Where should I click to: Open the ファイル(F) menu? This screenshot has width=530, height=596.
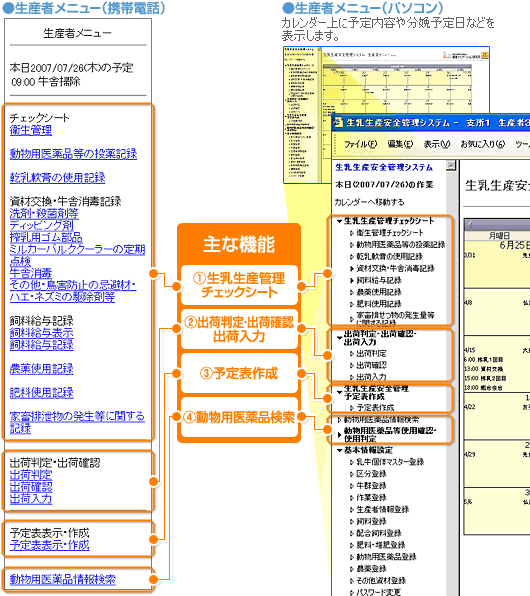tap(360, 144)
